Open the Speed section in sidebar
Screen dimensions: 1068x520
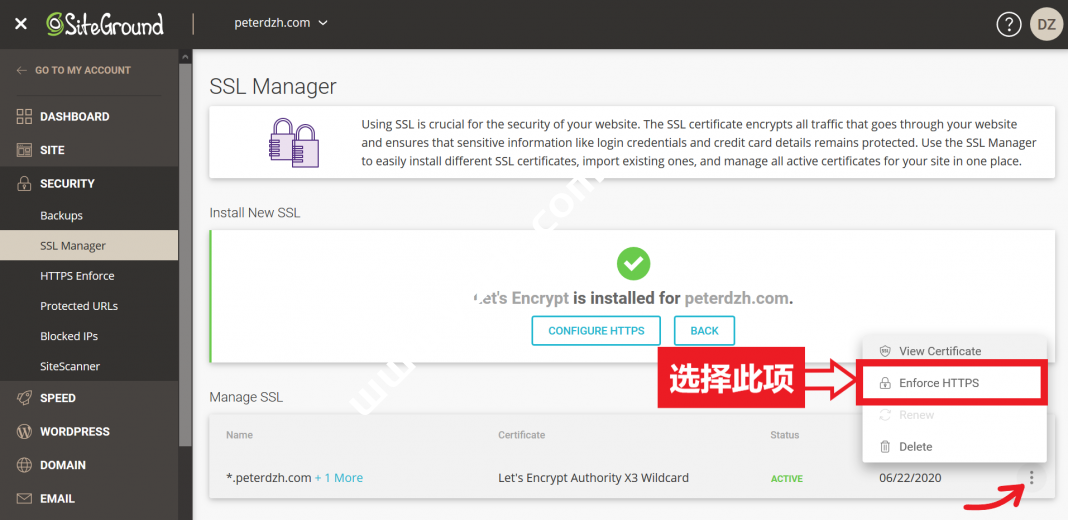click(57, 398)
